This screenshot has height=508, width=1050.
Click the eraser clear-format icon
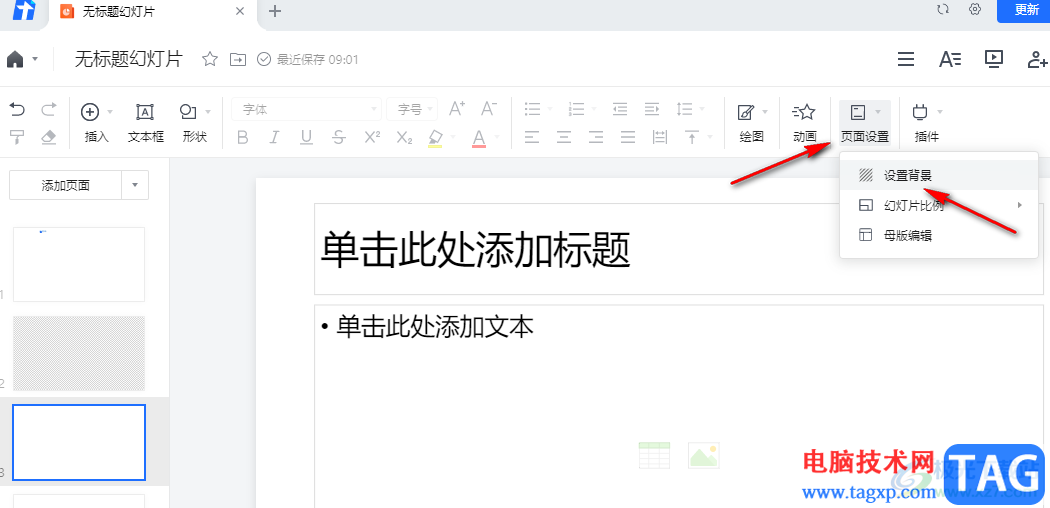pos(49,137)
